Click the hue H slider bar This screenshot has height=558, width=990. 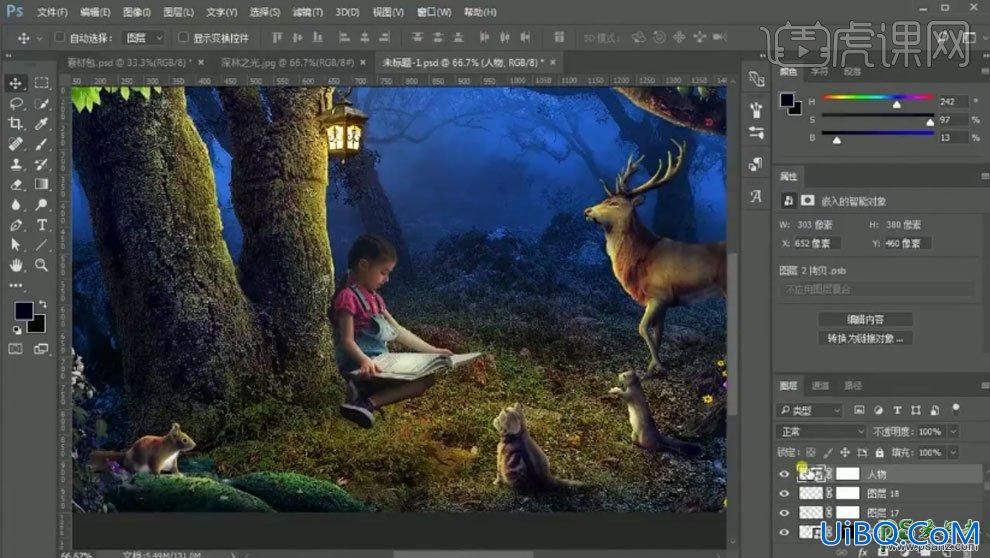(878, 98)
